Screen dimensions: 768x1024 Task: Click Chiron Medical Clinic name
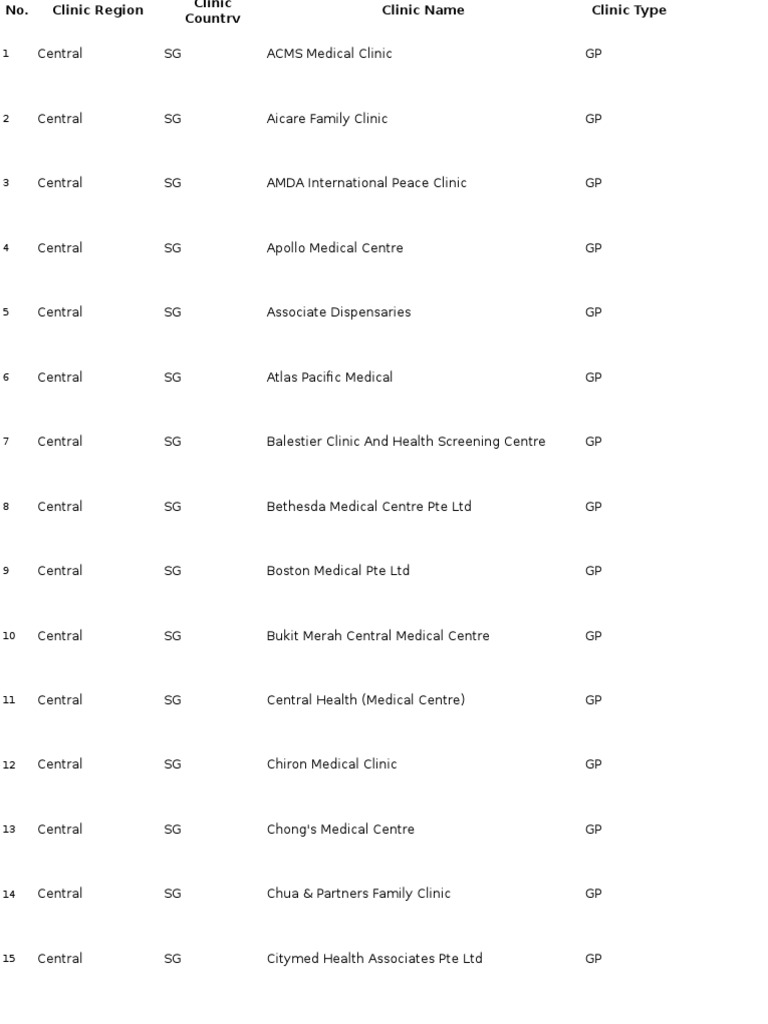(x=331, y=764)
